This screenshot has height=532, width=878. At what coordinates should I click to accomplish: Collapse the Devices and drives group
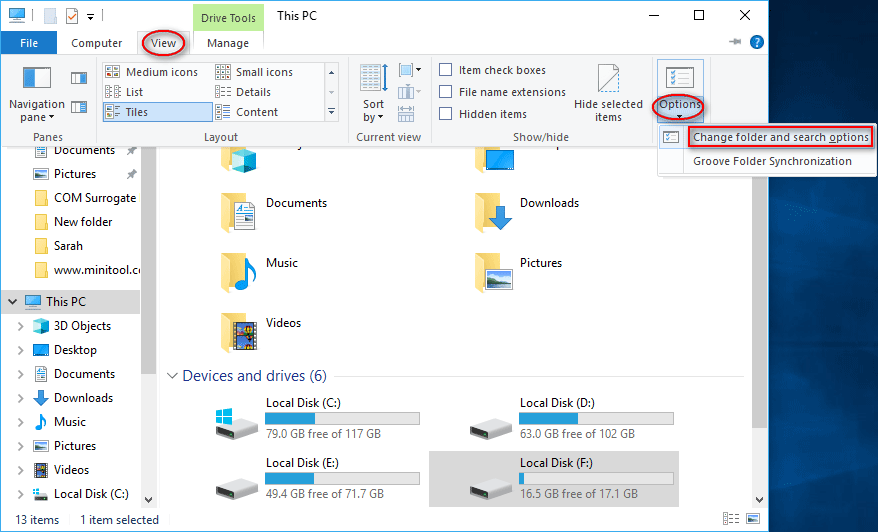(x=172, y=376)
